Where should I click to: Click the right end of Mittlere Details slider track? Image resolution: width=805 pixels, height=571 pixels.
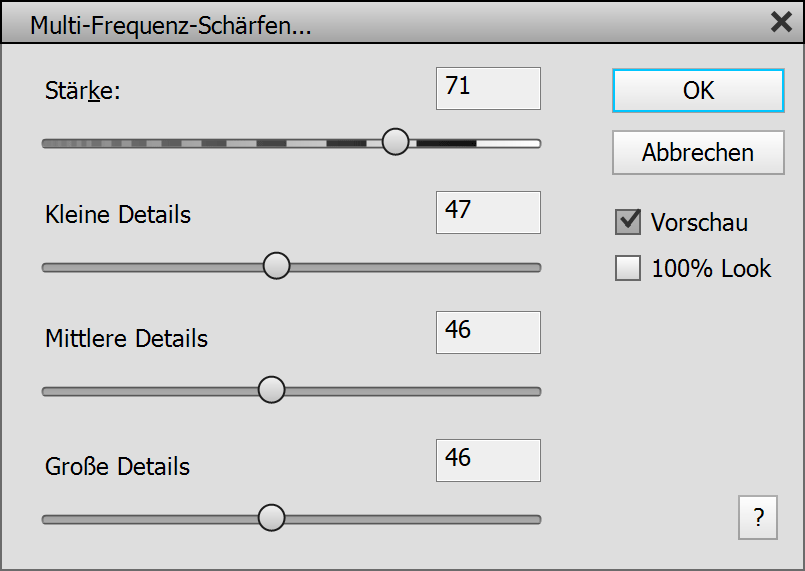coord(535,391)
